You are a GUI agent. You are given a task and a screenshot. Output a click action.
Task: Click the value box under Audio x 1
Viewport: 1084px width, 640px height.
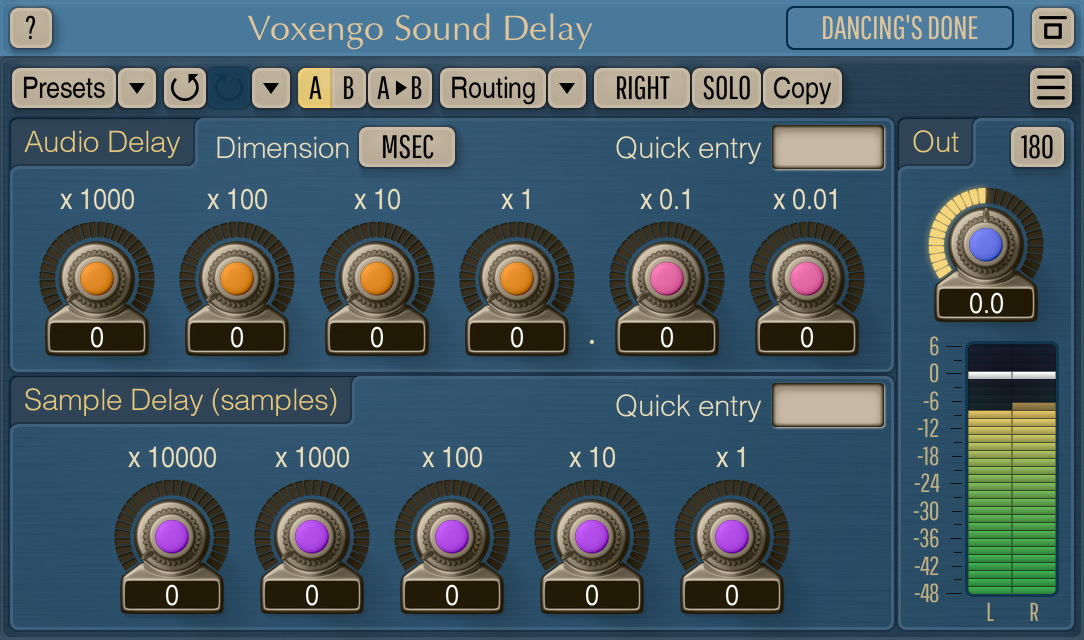click(x=516, y=338)
